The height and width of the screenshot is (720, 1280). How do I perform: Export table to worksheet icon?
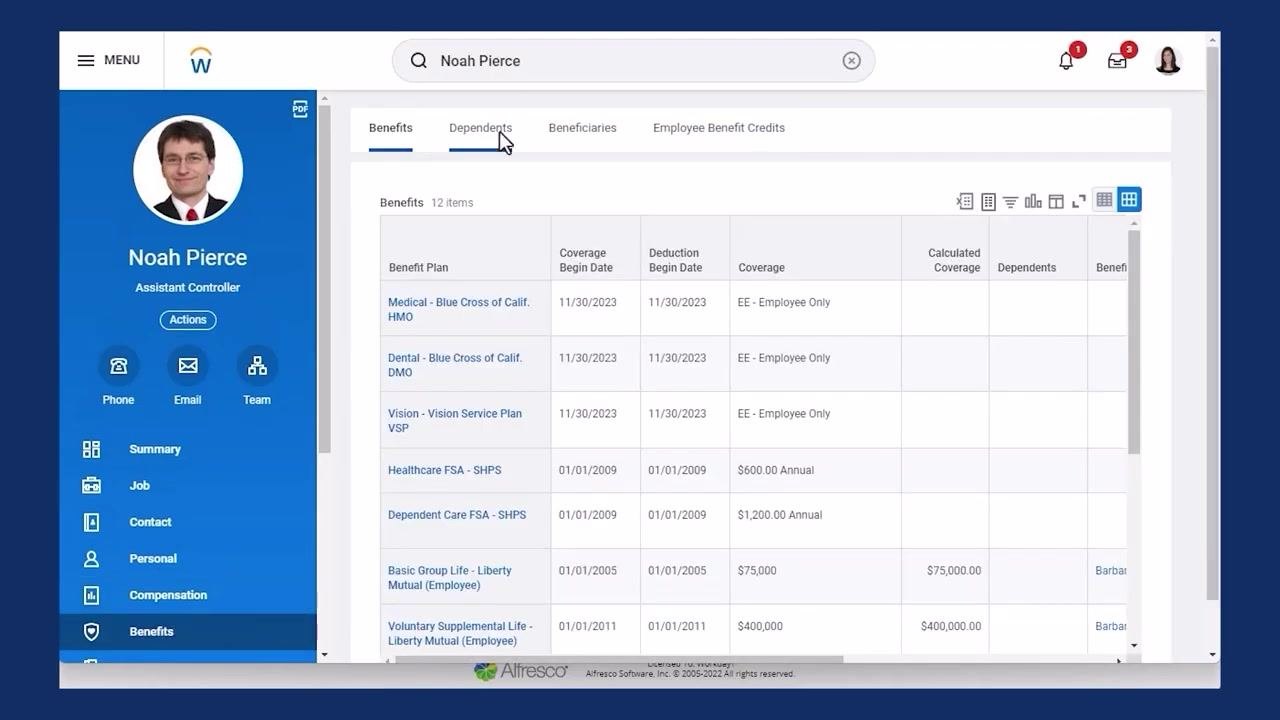(988, 201)
